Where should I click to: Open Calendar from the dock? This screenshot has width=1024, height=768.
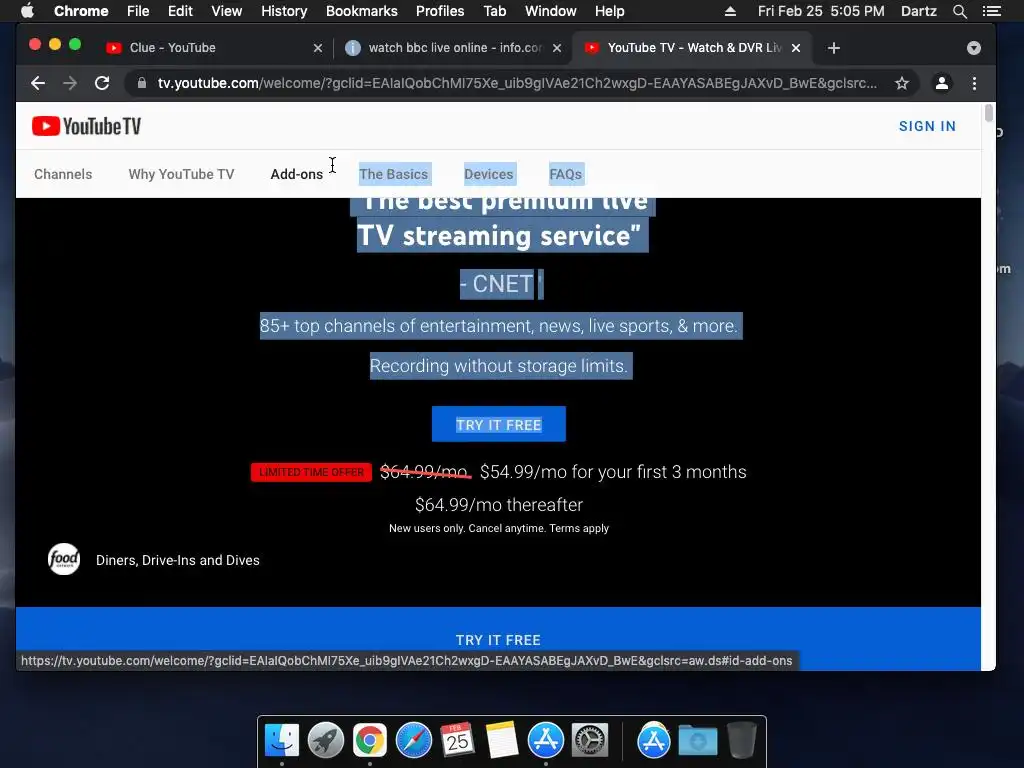click(x=457, y=741)
